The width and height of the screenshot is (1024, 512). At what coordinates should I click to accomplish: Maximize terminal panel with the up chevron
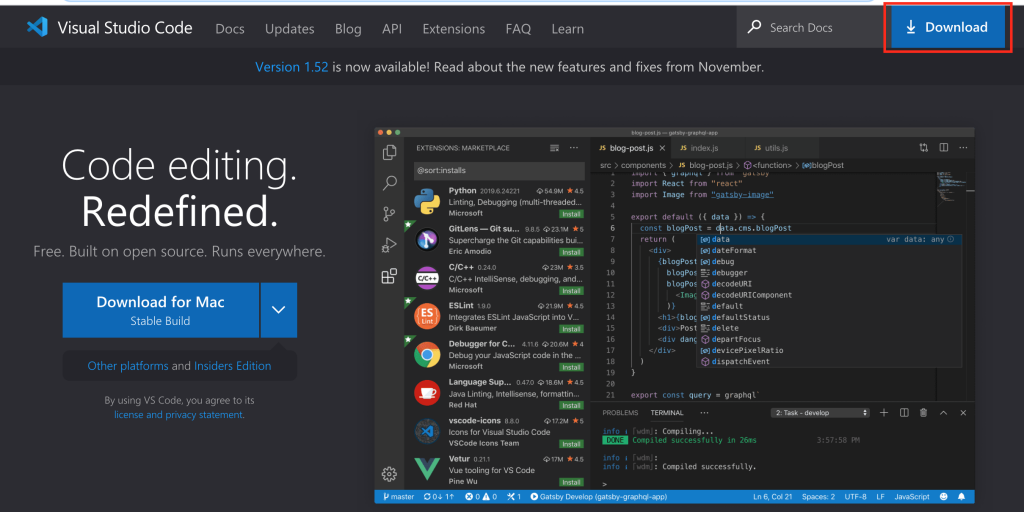click(943, 413)
